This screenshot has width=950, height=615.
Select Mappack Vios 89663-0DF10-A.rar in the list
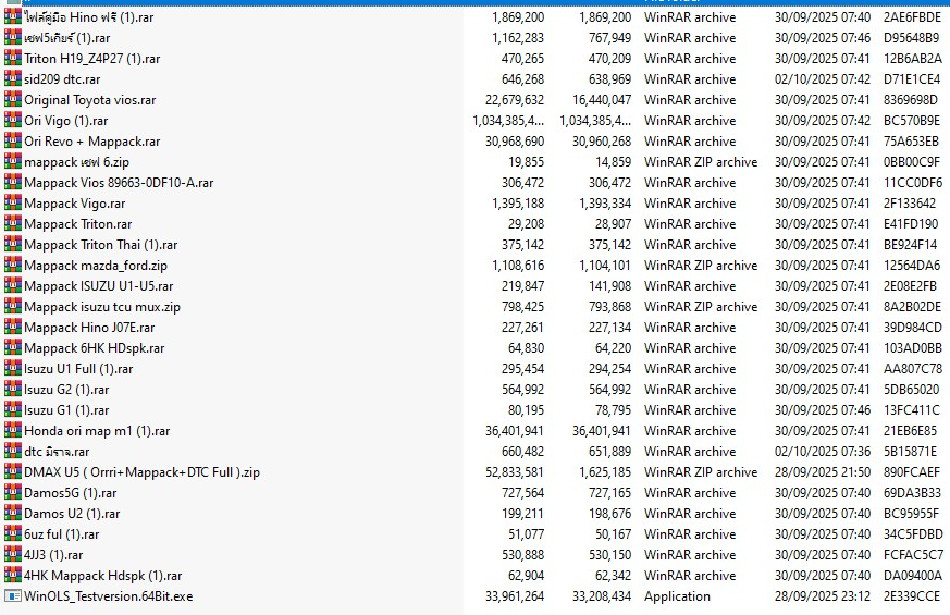pyautogui.click(x=118, y=183)
